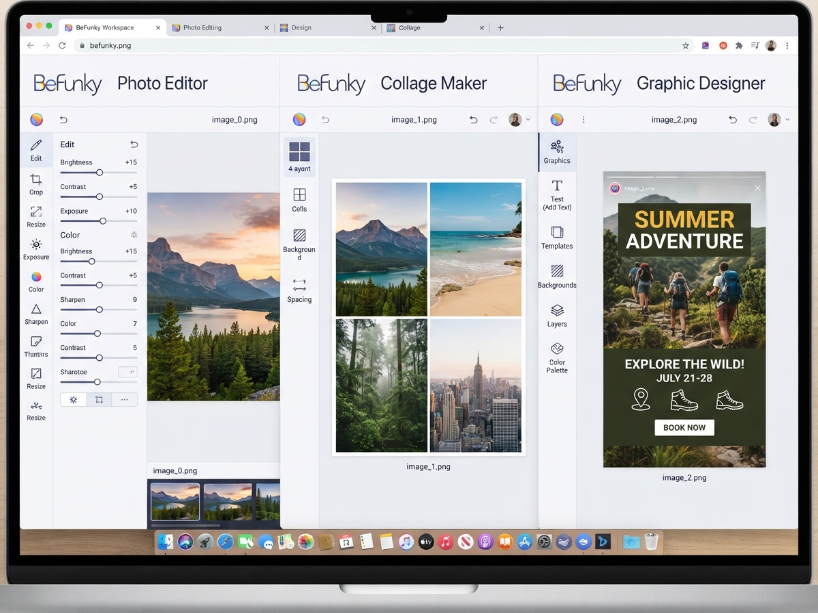Screen dimensions: 818x613
Task: Click undo arrow in Graphic Designer toolbar
Action: click(732, 119)
